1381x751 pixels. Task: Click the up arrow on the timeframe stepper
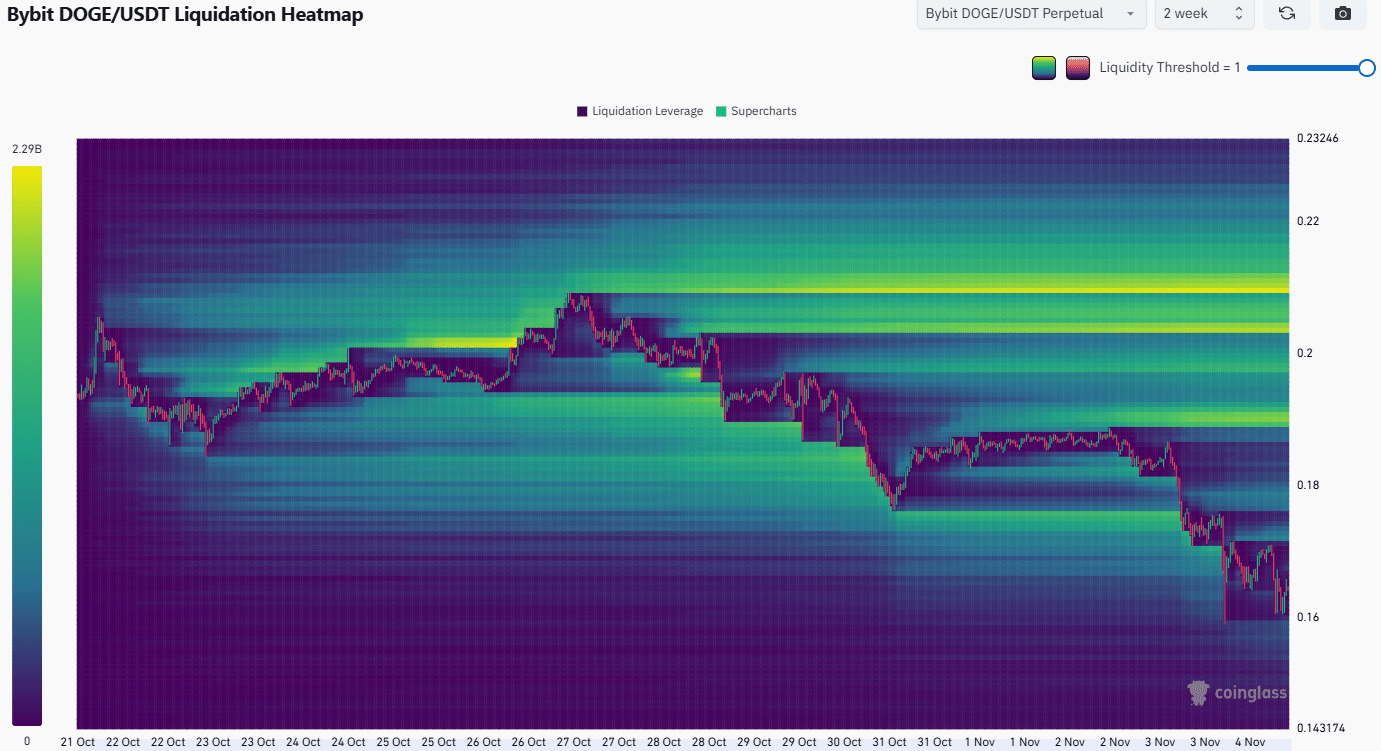coord(1238,10)
